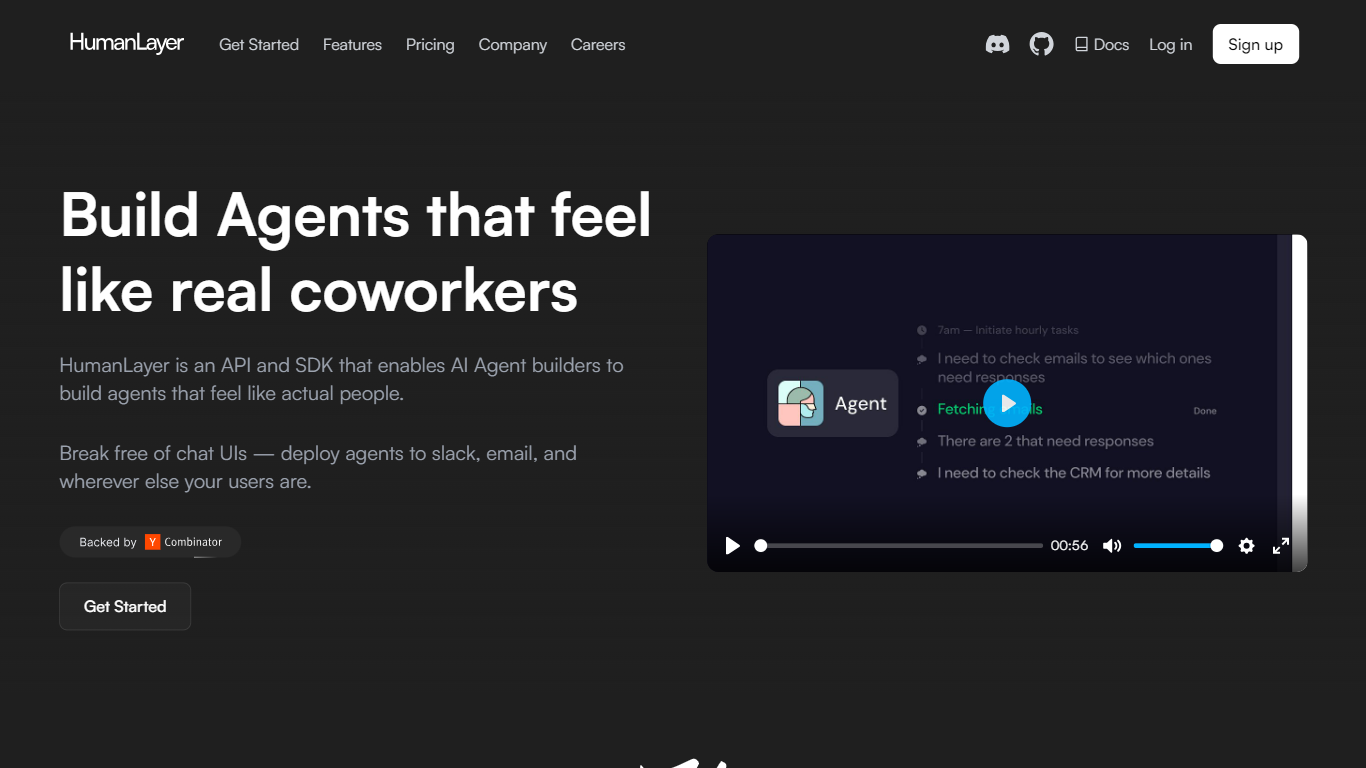Image resolution: width=1366 pixels, height=768 pixels.
Task: Click the Docs book link
Action: pos(1102,44)
